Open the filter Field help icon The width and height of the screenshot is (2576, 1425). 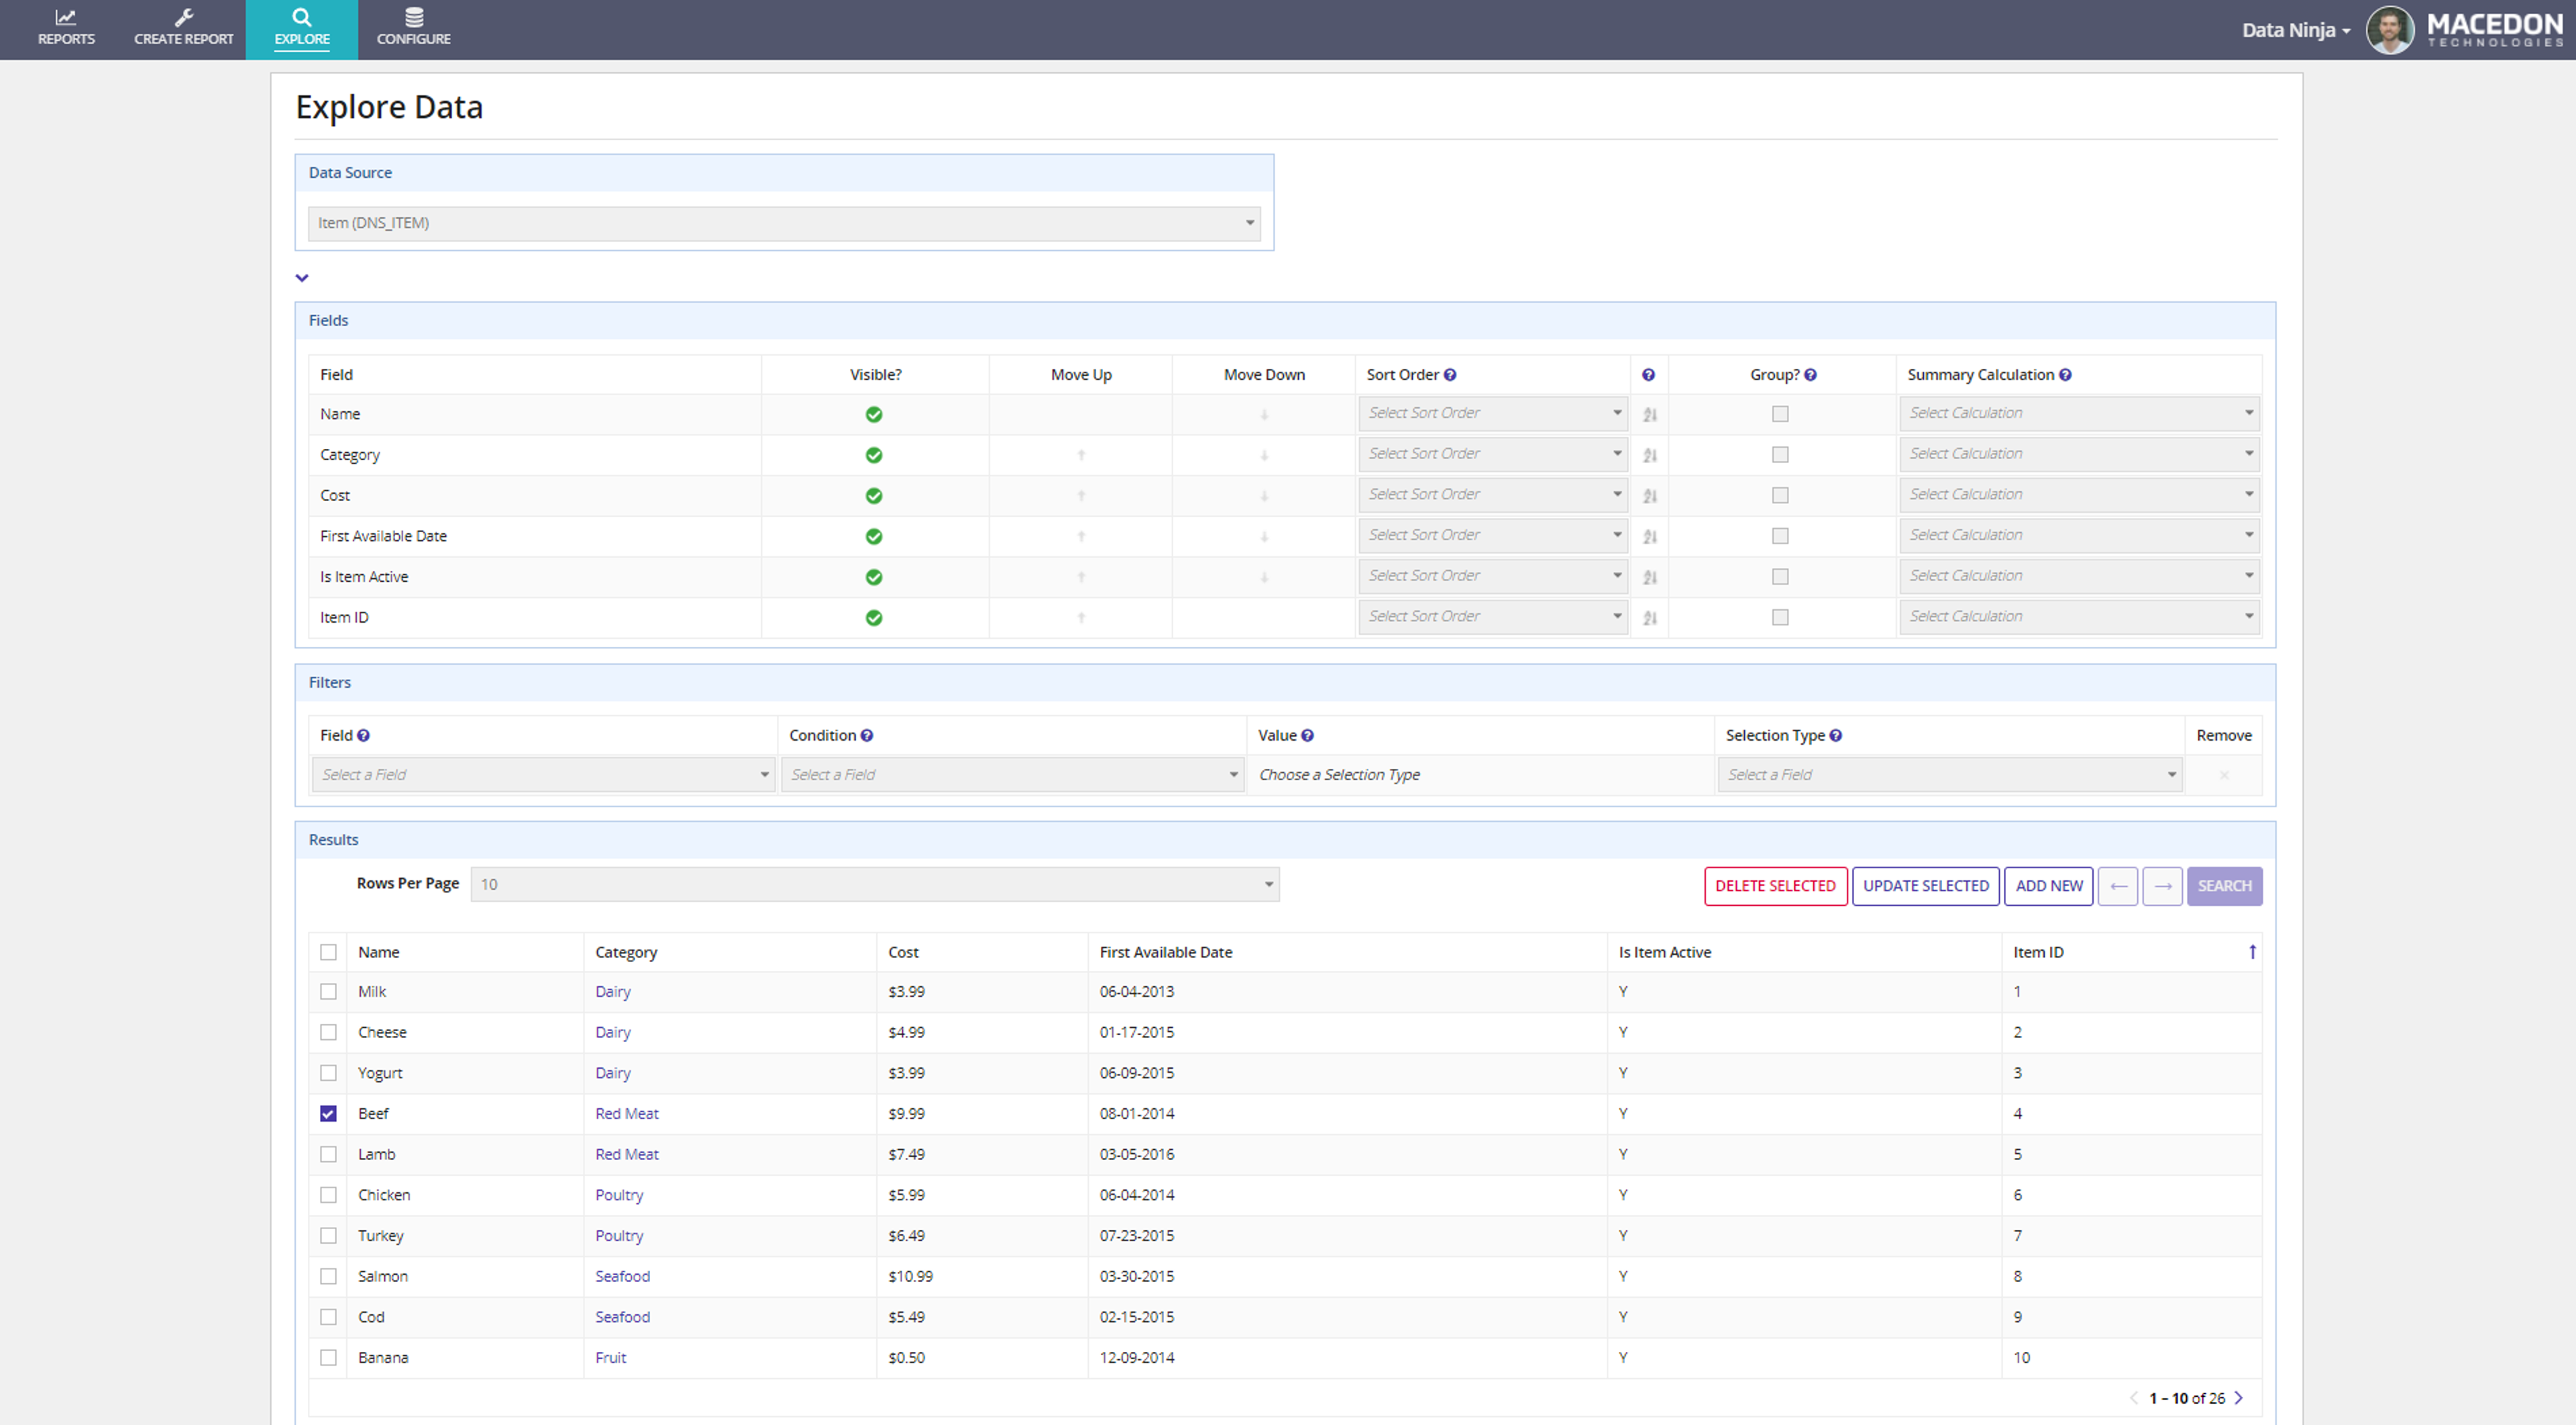tap(363, 736)
